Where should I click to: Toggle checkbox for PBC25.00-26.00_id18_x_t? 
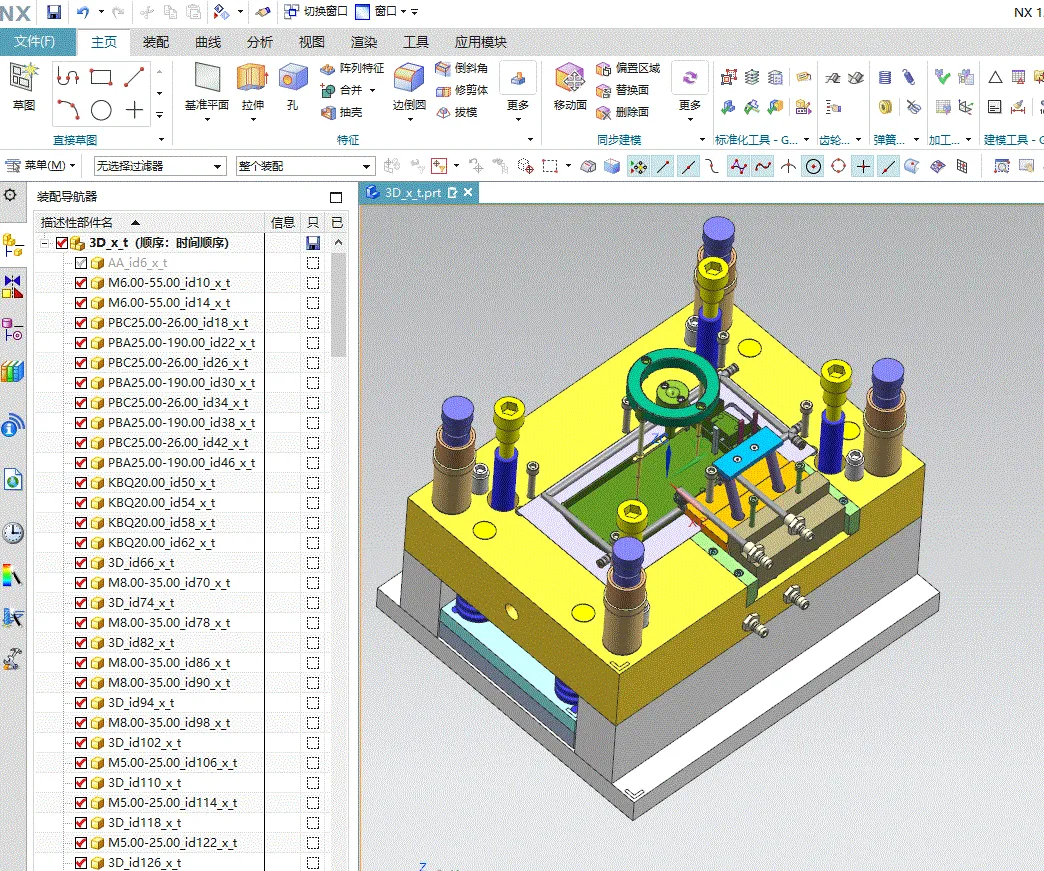[x=81, y=323]
